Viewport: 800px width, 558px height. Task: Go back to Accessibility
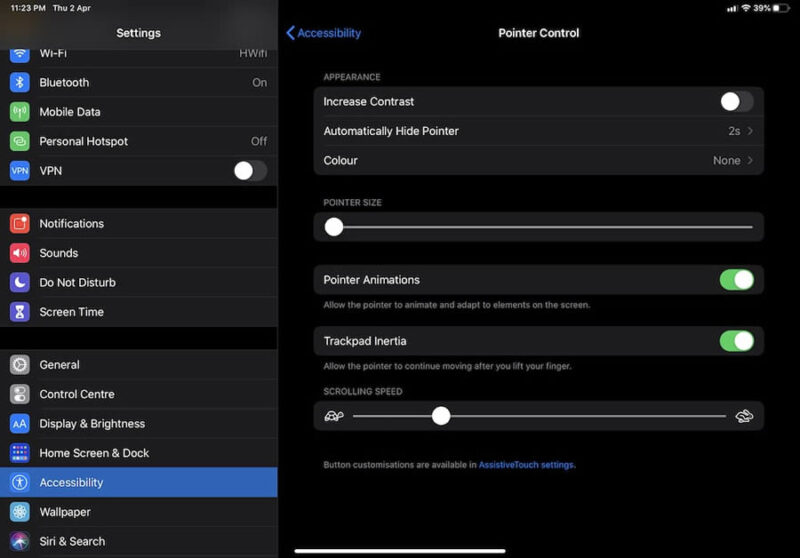tap(323, 33)
